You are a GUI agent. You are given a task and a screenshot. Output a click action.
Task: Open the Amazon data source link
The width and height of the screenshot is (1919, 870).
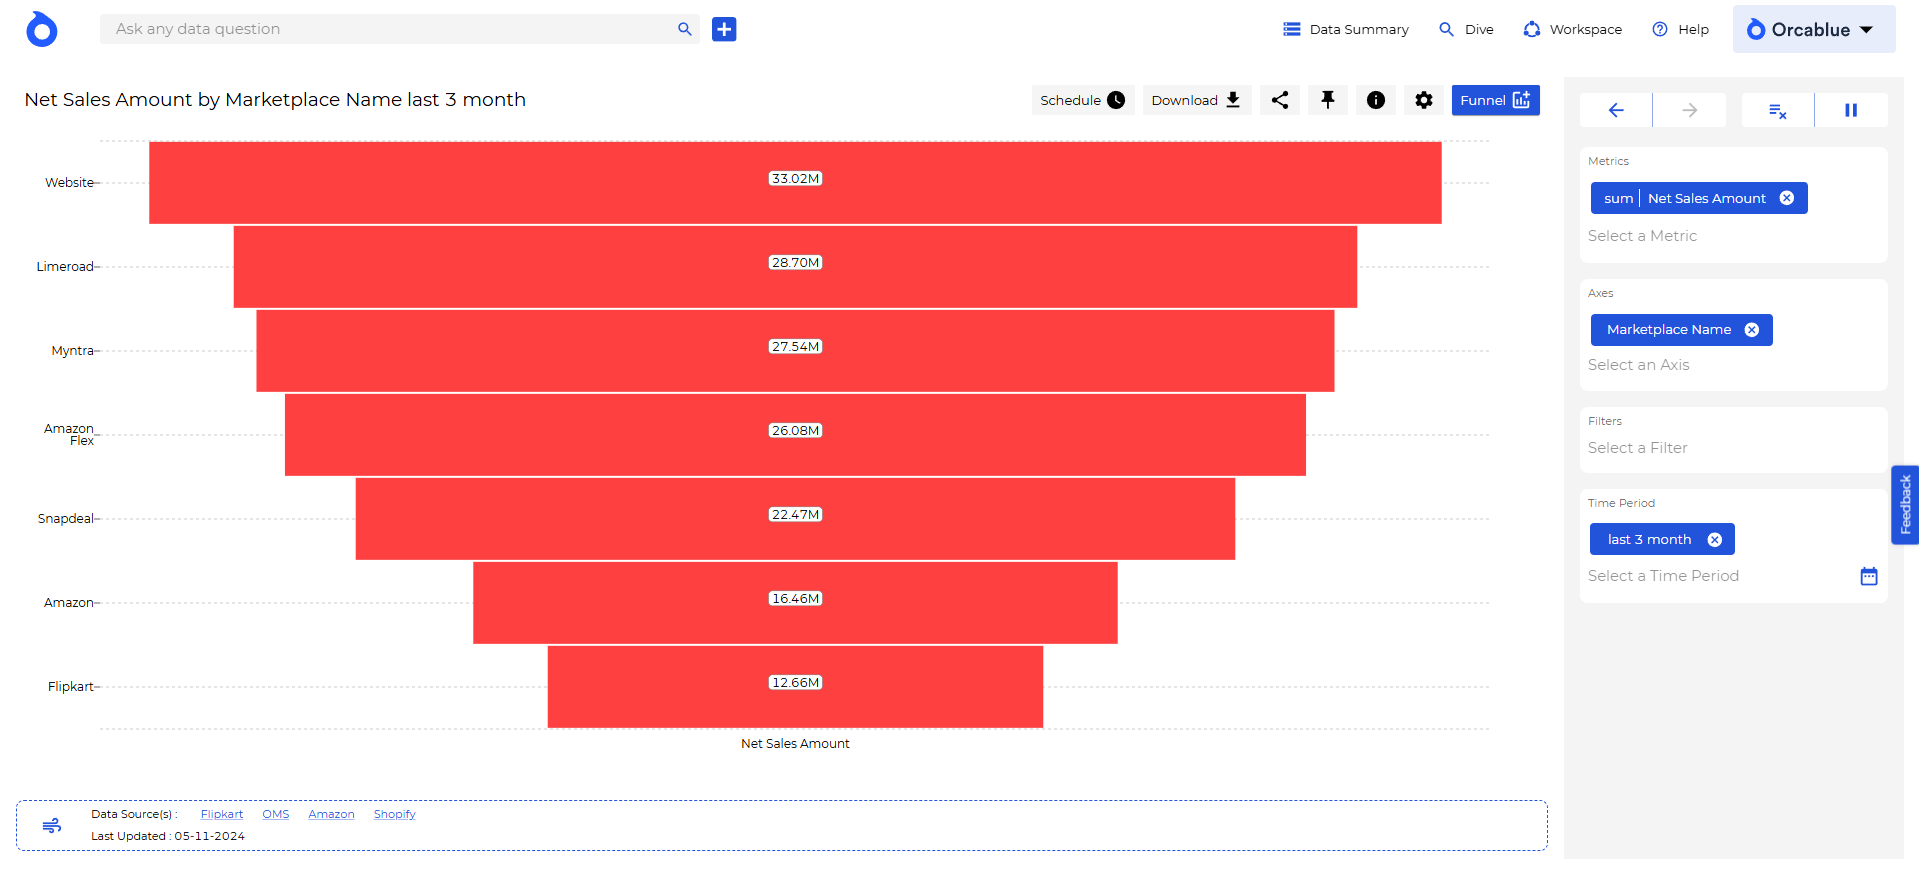[331, 814]
